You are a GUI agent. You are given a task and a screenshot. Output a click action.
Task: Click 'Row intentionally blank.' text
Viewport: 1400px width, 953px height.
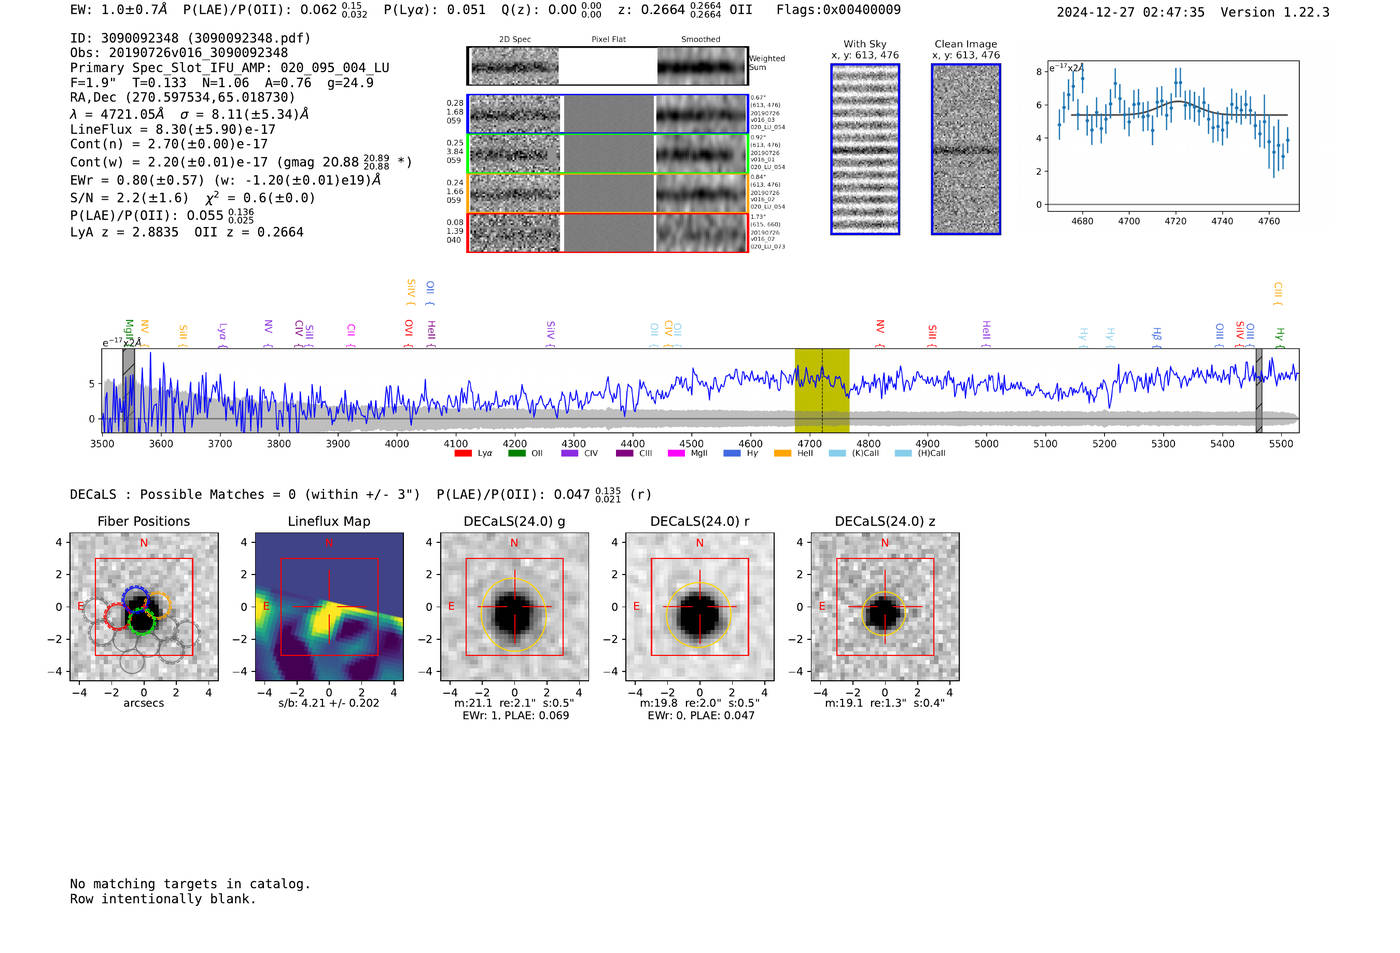point(163,899)
